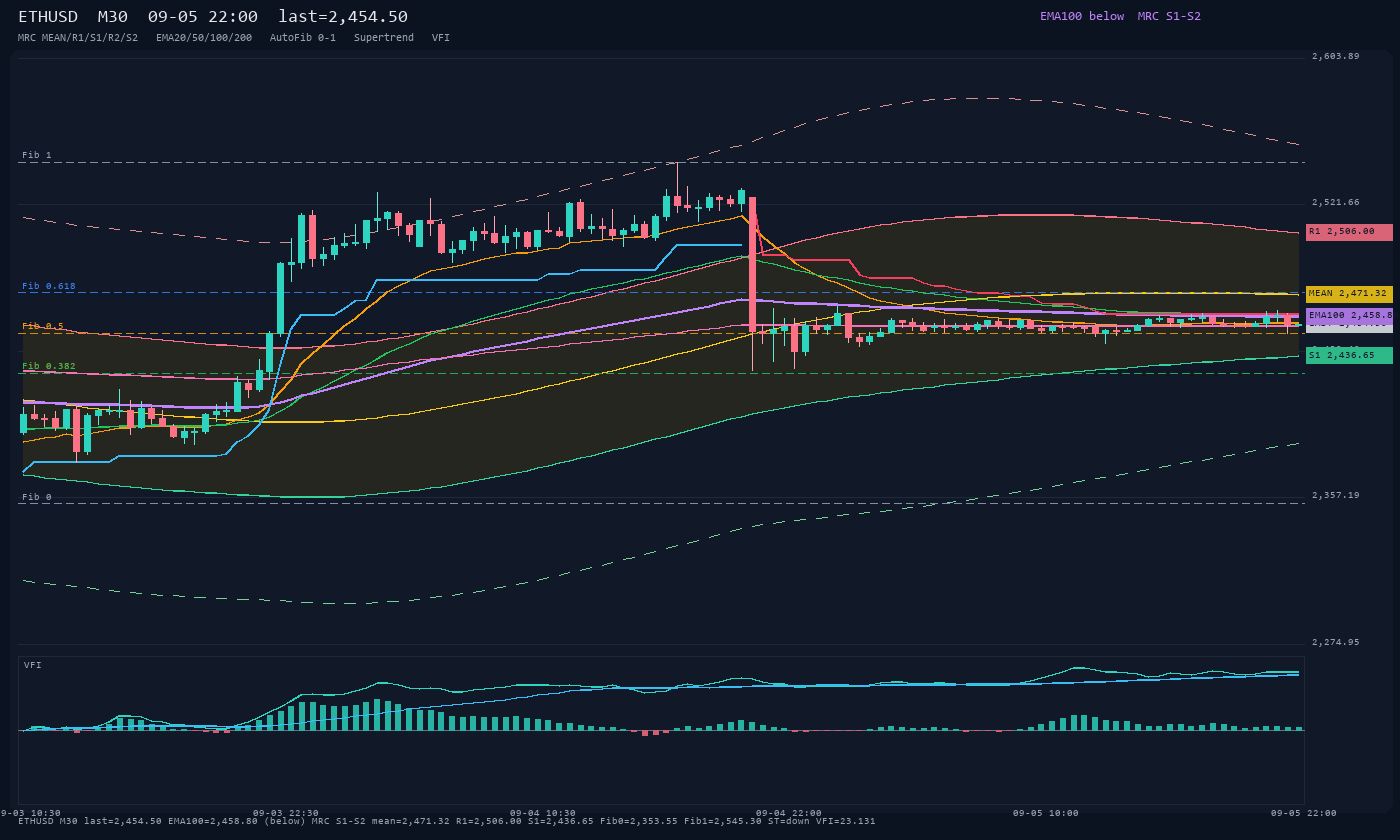The image size is (1400, 840).
Task: Click the 2,274.95 price axis value
Action: (x=1336, y=642)
